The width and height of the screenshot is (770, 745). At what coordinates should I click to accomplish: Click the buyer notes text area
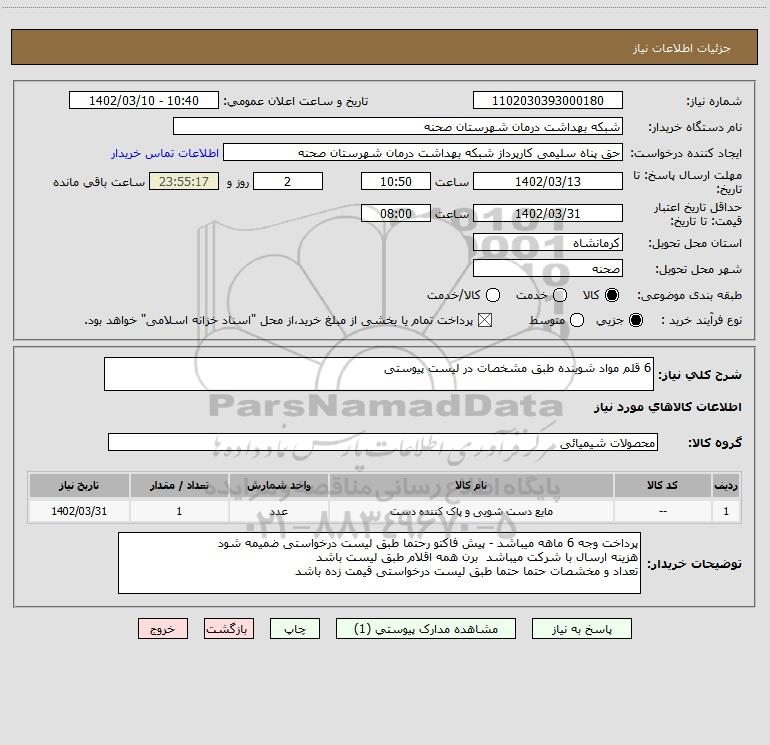[x=379, y=563]
